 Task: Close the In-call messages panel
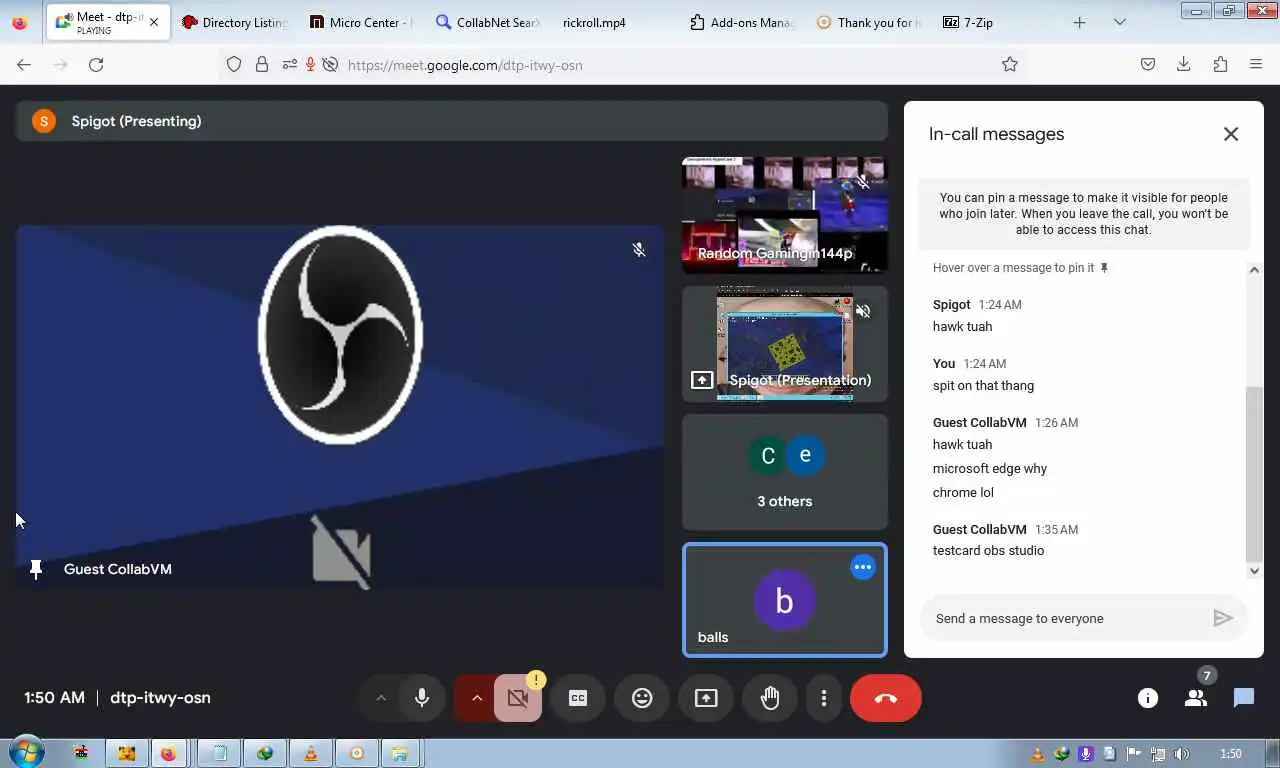[x=1231, y=134]
